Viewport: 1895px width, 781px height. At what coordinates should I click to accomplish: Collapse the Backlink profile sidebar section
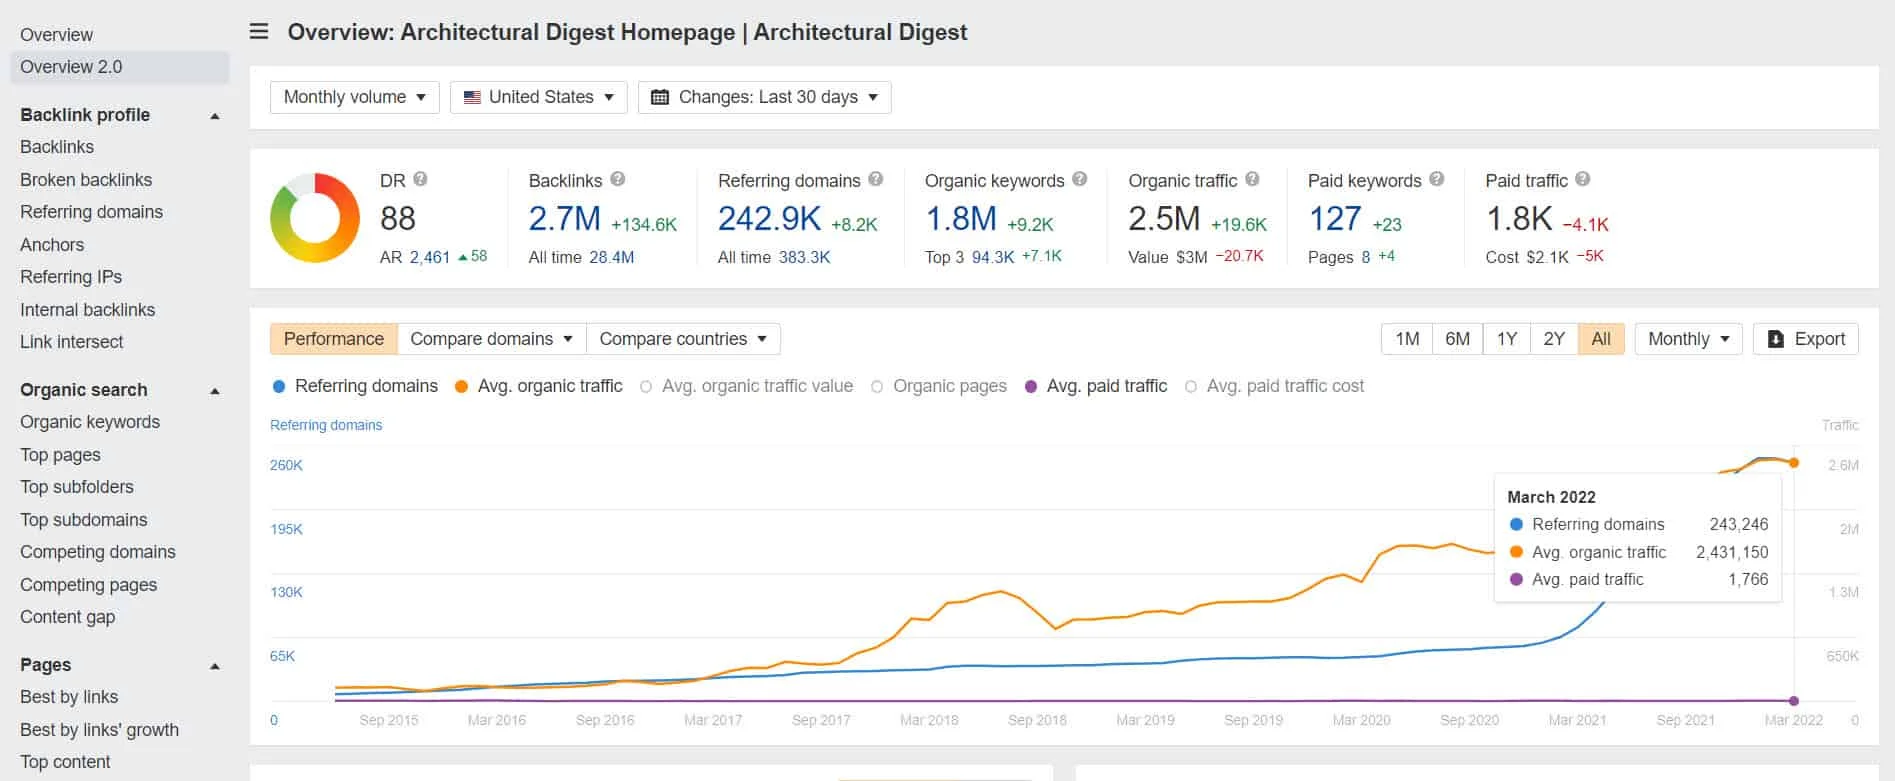[x=214, y=116]
